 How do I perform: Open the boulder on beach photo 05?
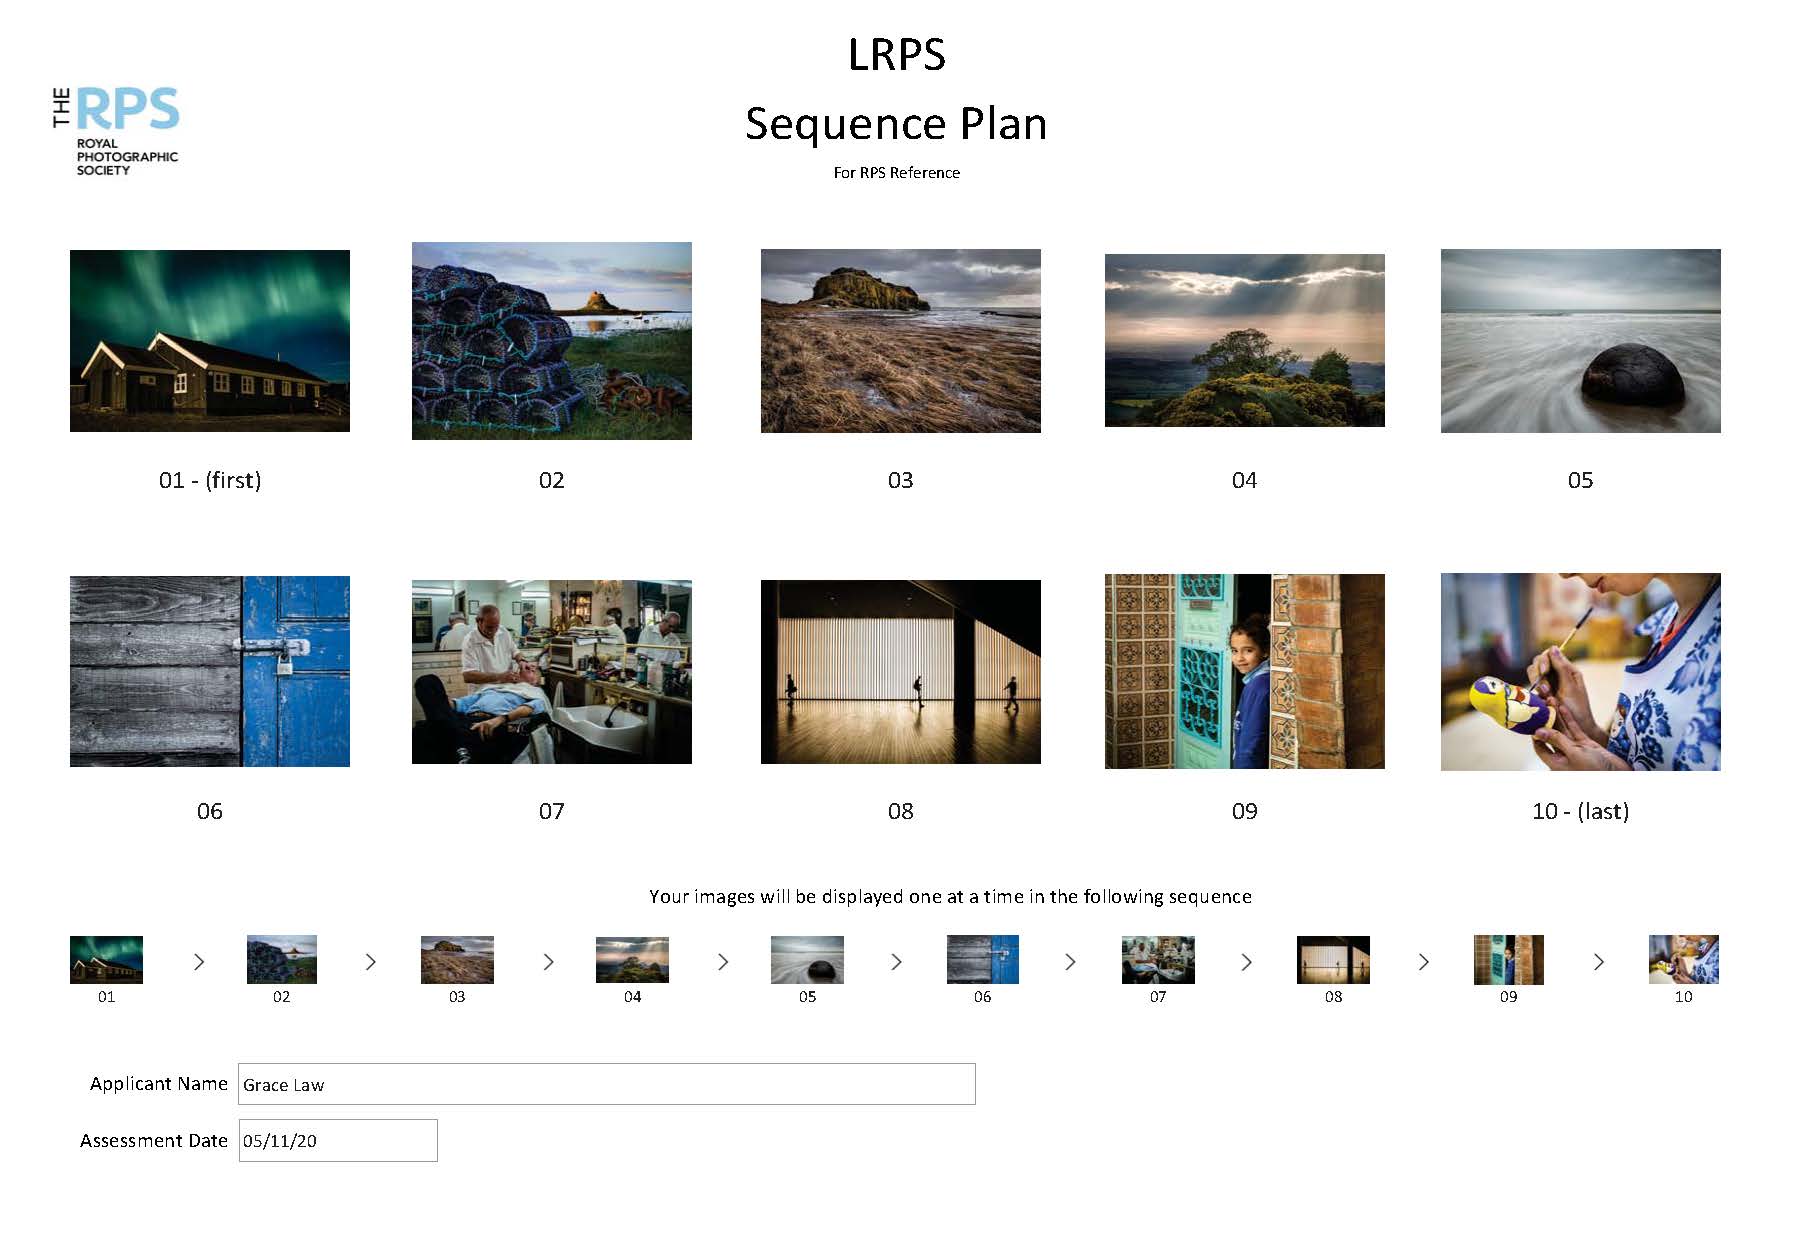point(1580,341)
